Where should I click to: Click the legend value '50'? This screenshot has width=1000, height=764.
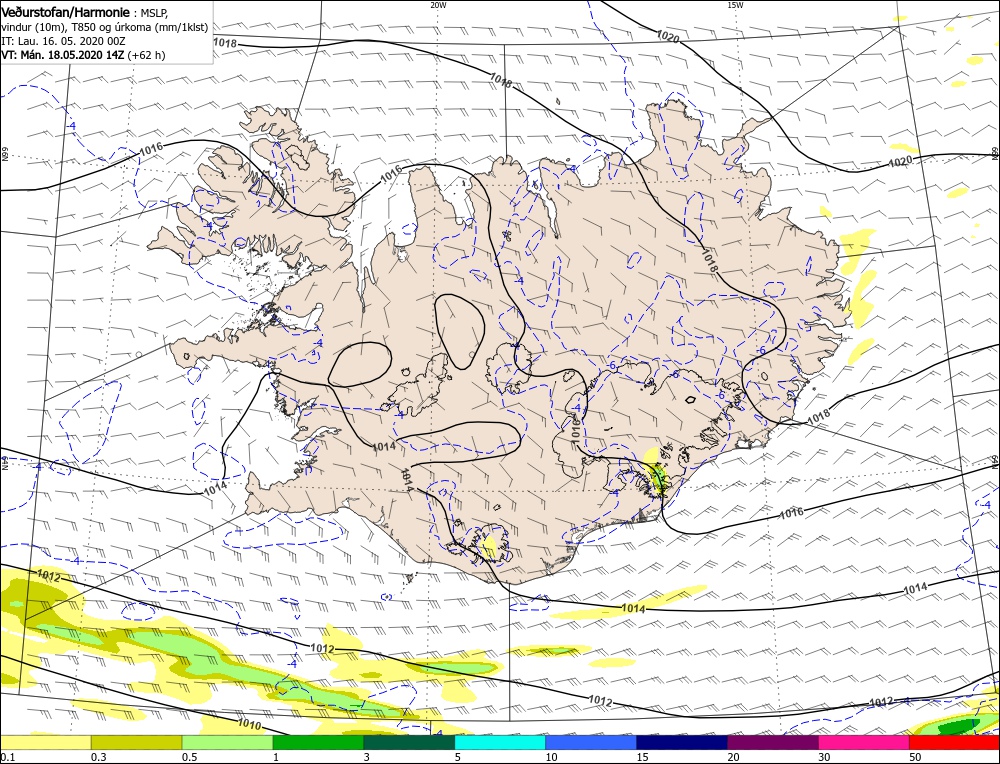point(914,757)
